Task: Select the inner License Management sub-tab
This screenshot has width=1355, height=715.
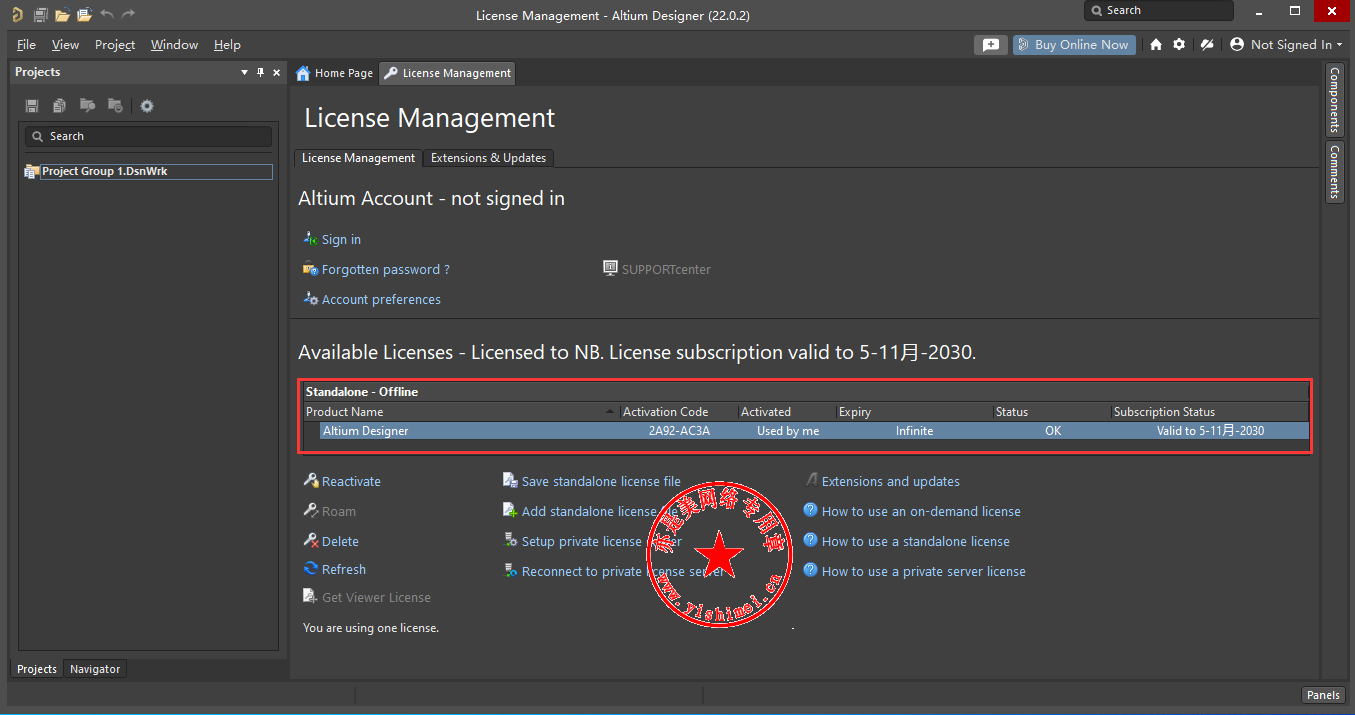Action: tap(358, 158)
